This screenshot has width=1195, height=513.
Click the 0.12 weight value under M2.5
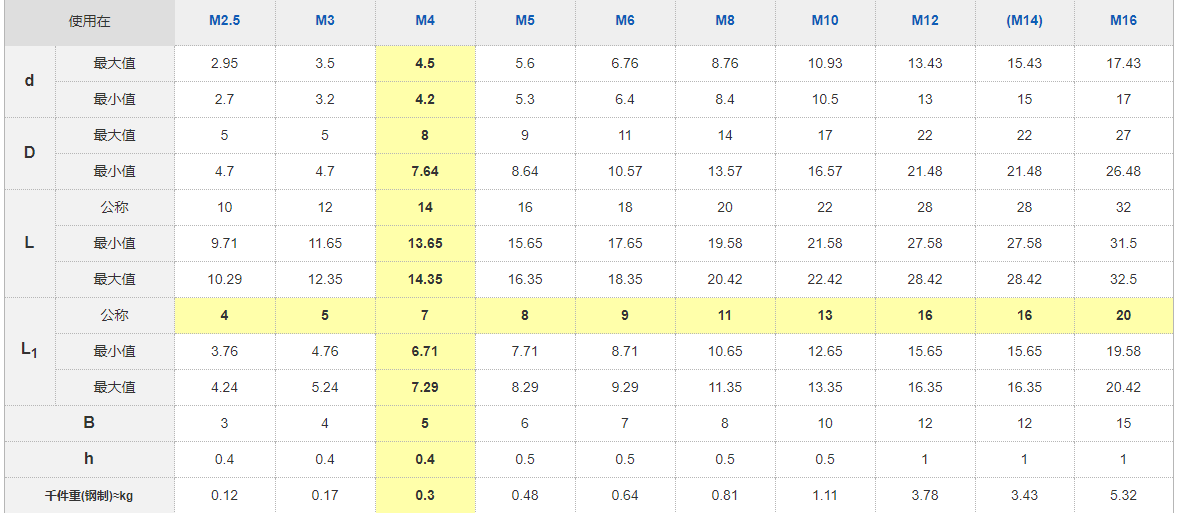coord(224,495)
